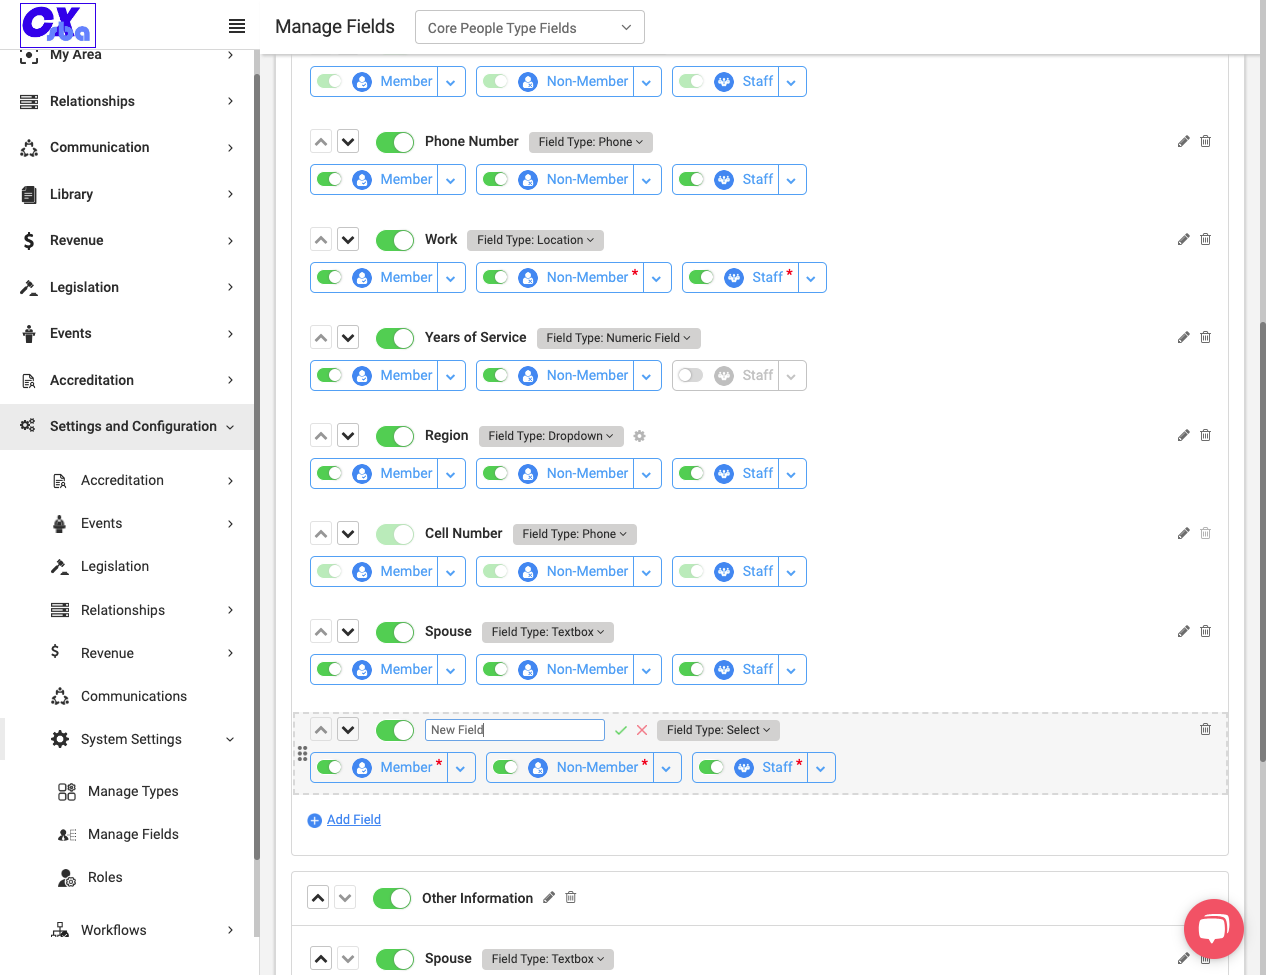Open Region dropdown options gear icon

(639, 436)
